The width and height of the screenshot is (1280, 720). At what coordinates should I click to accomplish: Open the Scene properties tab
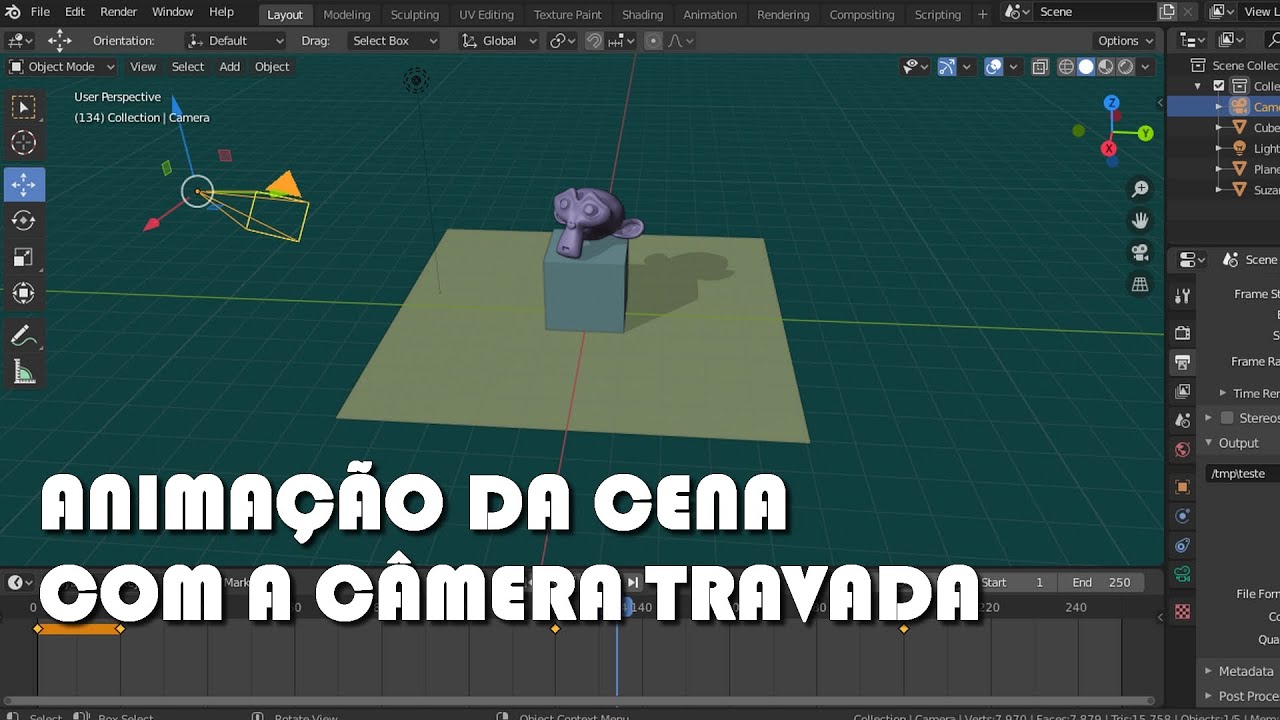(1183, 420)
